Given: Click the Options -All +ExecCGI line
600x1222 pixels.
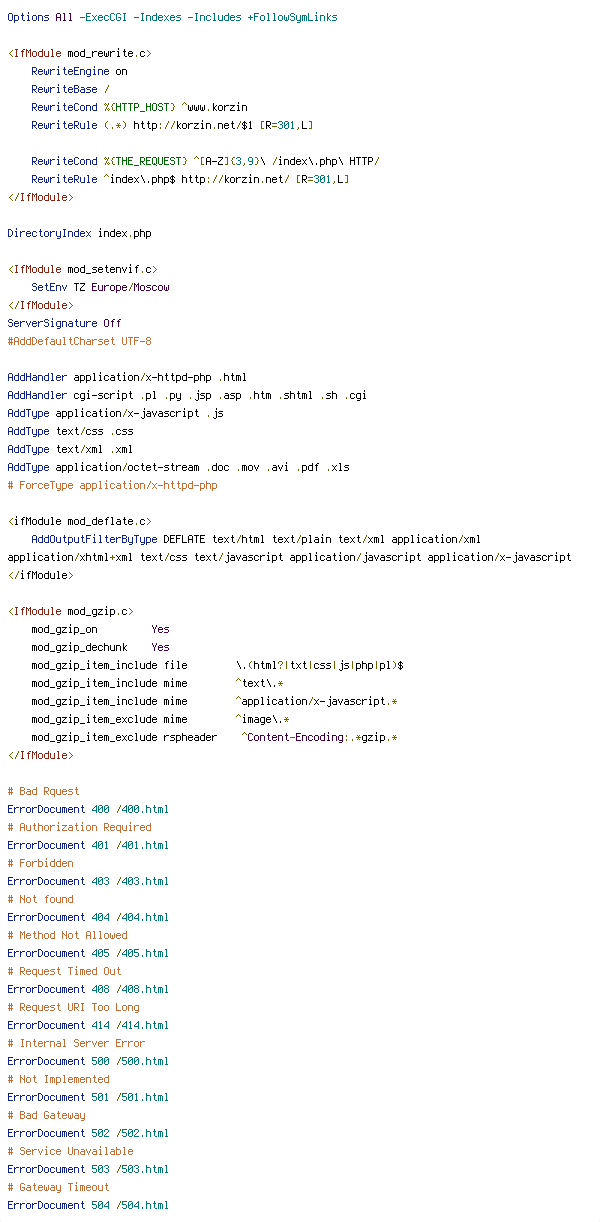Looking at the screenshot, I should [172, 17].
